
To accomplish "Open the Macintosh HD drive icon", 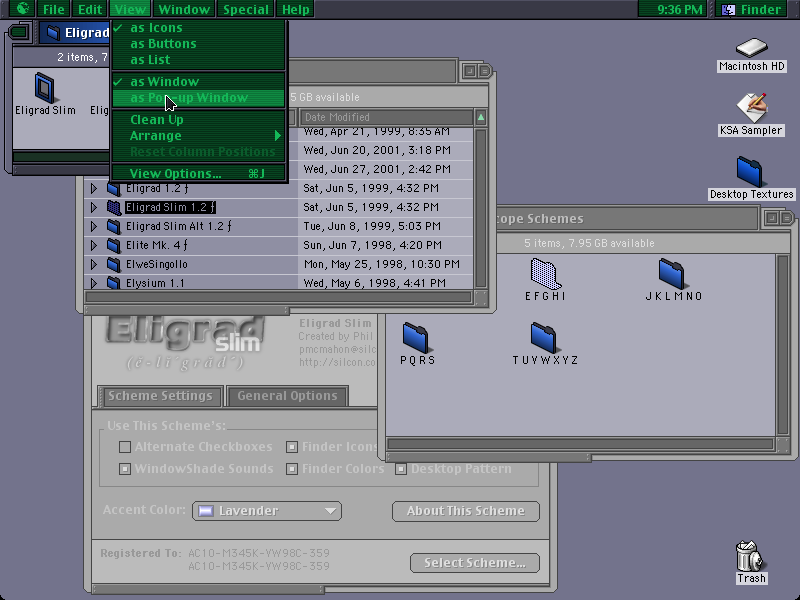I will click(751, 47).
